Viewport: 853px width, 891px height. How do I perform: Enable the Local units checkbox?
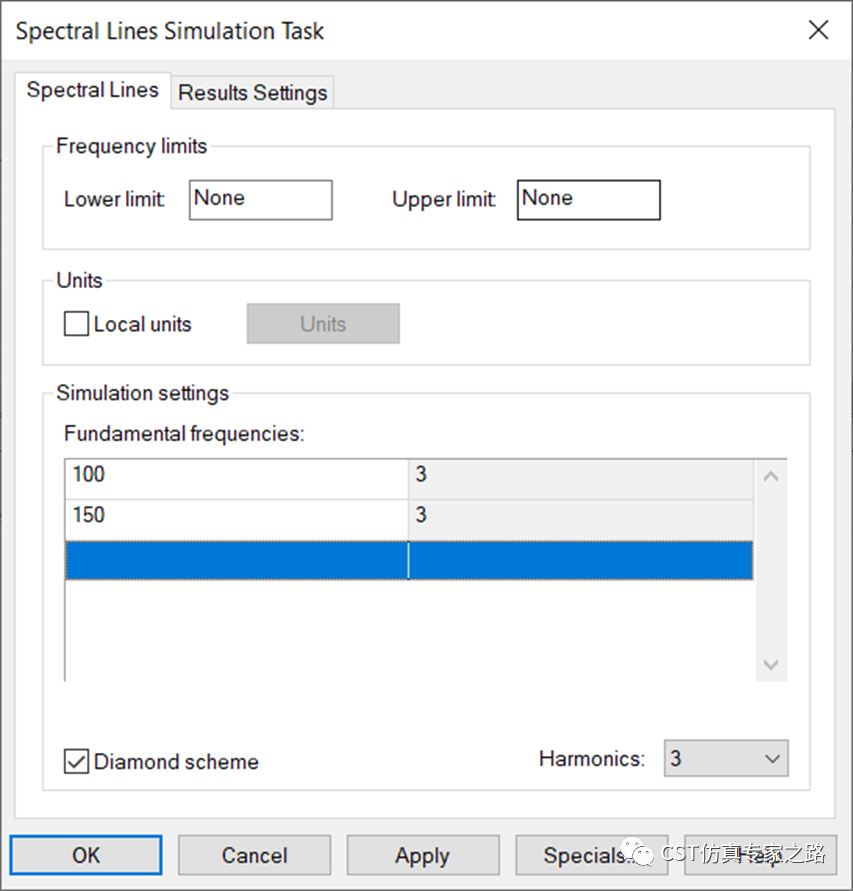tap(76, 324)
